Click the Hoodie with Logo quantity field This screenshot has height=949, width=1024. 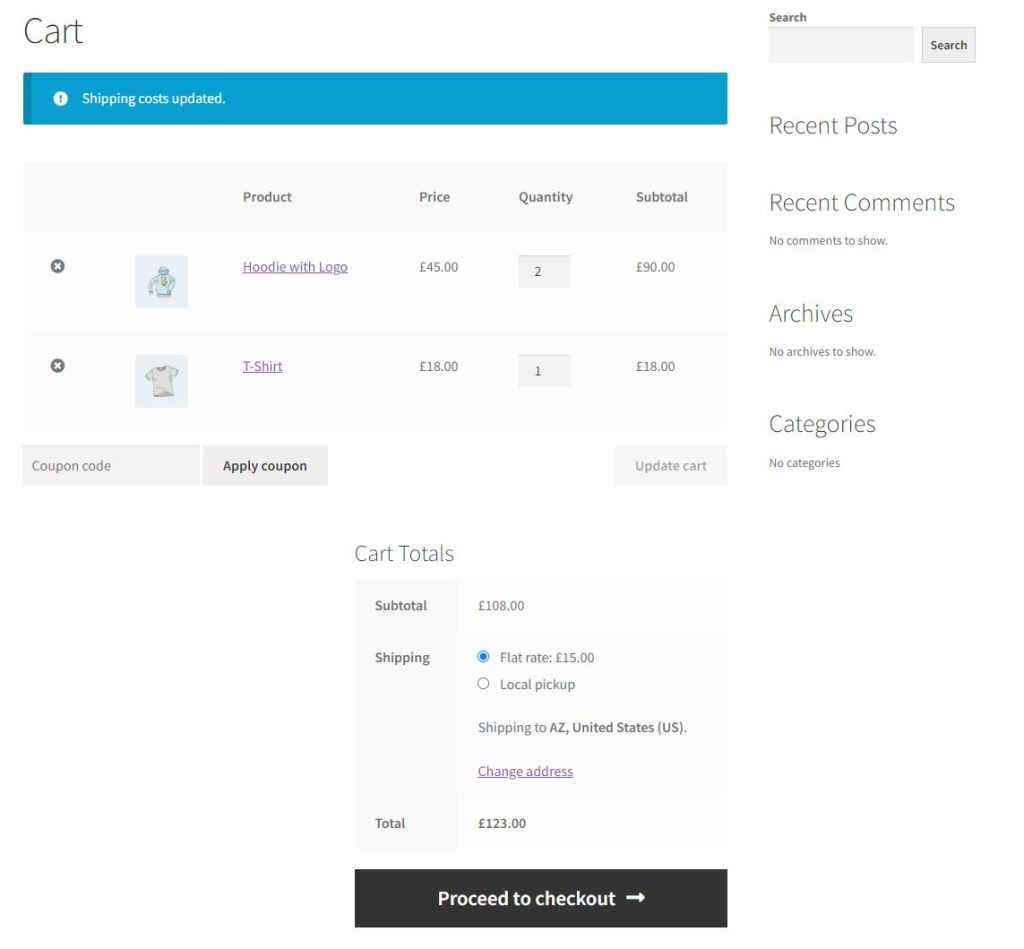tap(544, 271)
